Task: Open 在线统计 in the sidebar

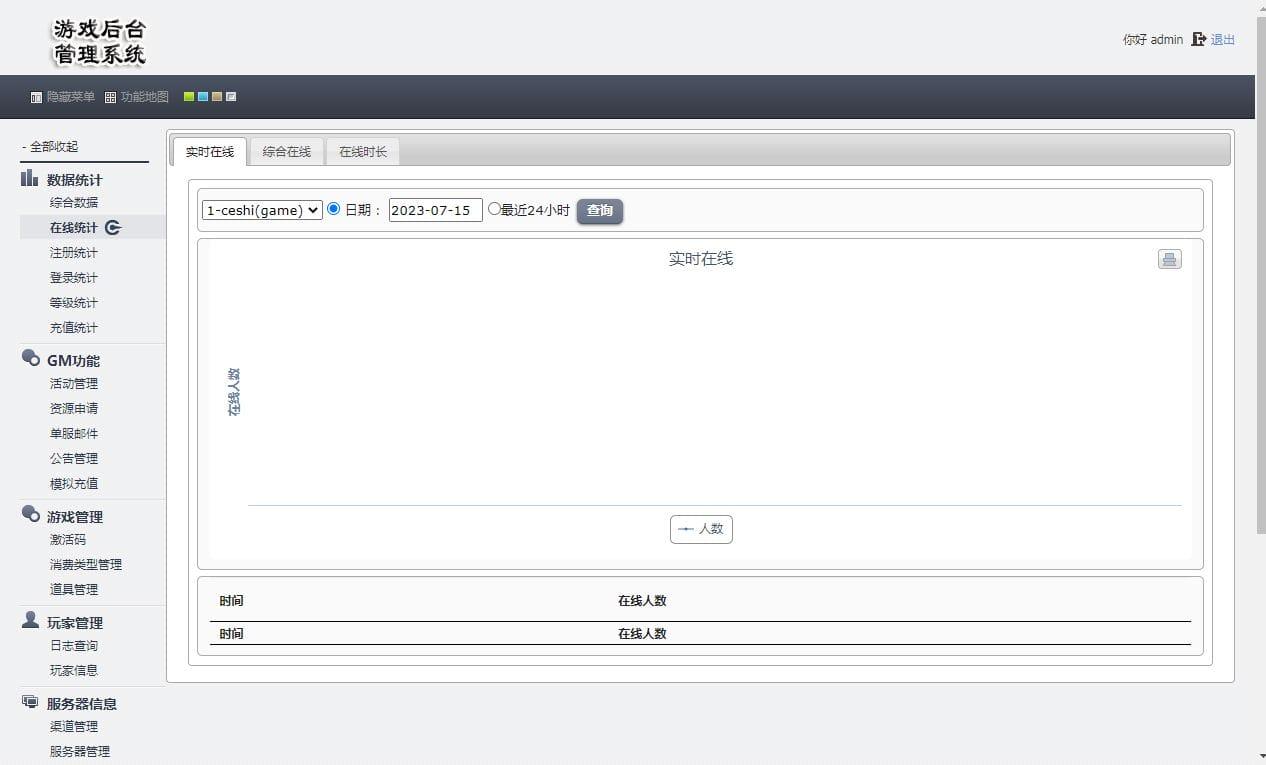Action: 74,228
